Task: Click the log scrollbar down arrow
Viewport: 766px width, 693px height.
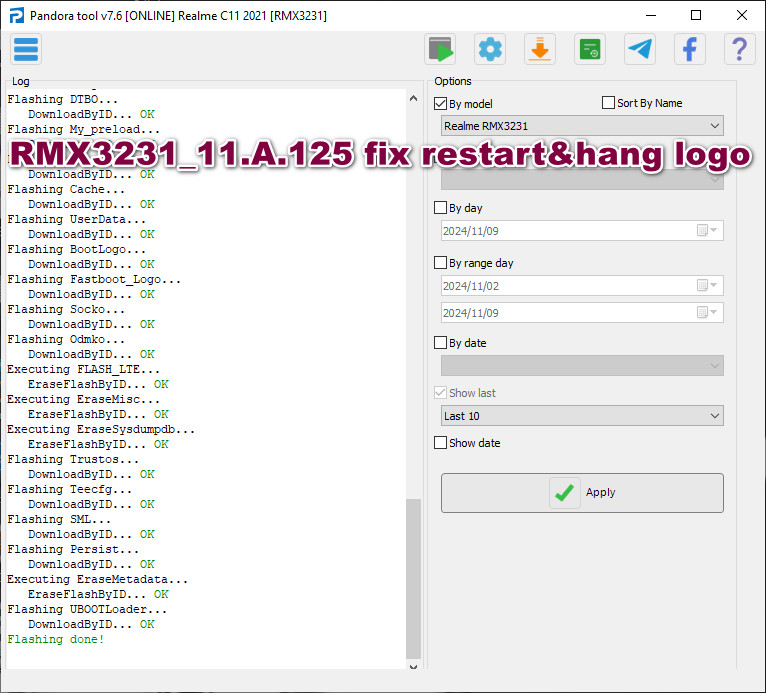Action: pyautogui.click(x=413, y=666)
